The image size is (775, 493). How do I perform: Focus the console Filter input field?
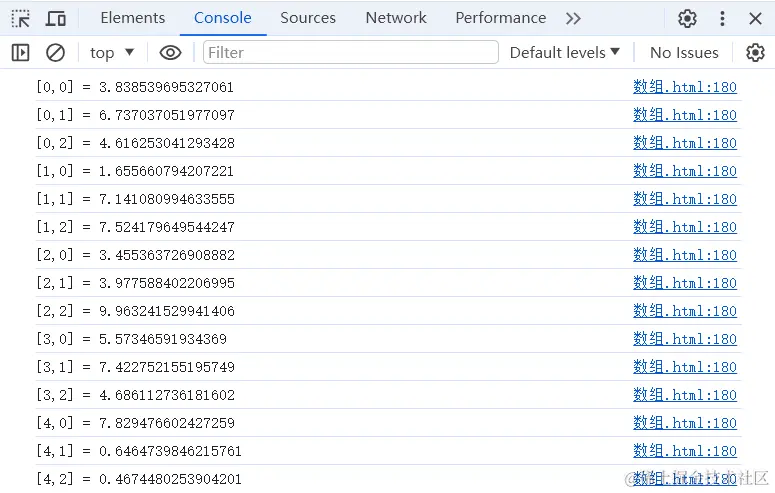click(350, 52)
